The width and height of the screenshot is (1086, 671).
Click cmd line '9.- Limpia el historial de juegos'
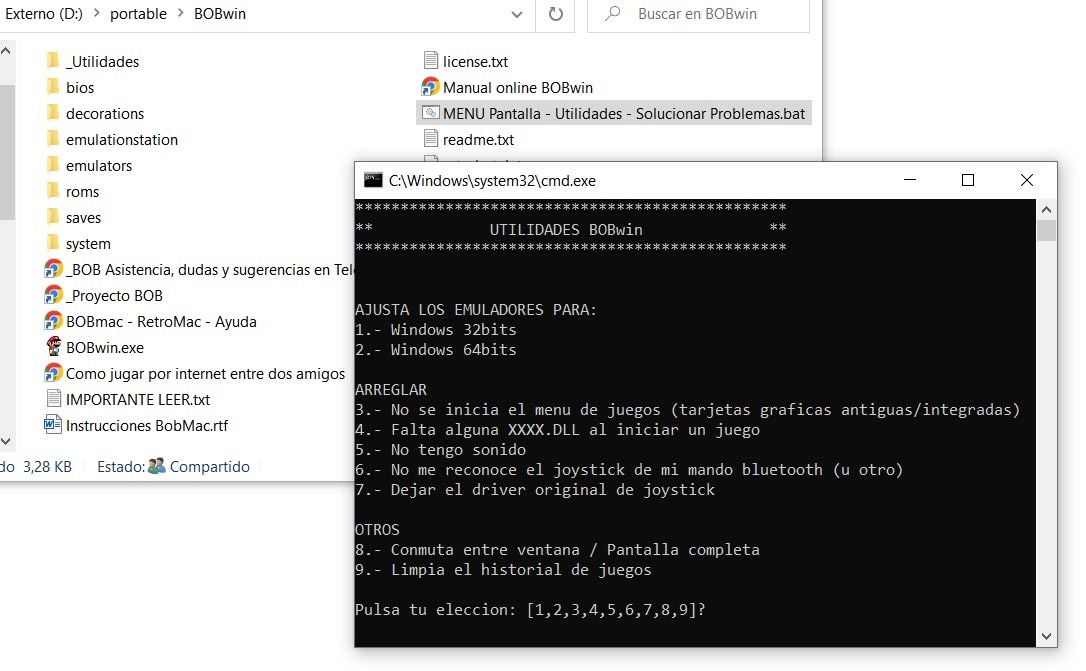504,569
